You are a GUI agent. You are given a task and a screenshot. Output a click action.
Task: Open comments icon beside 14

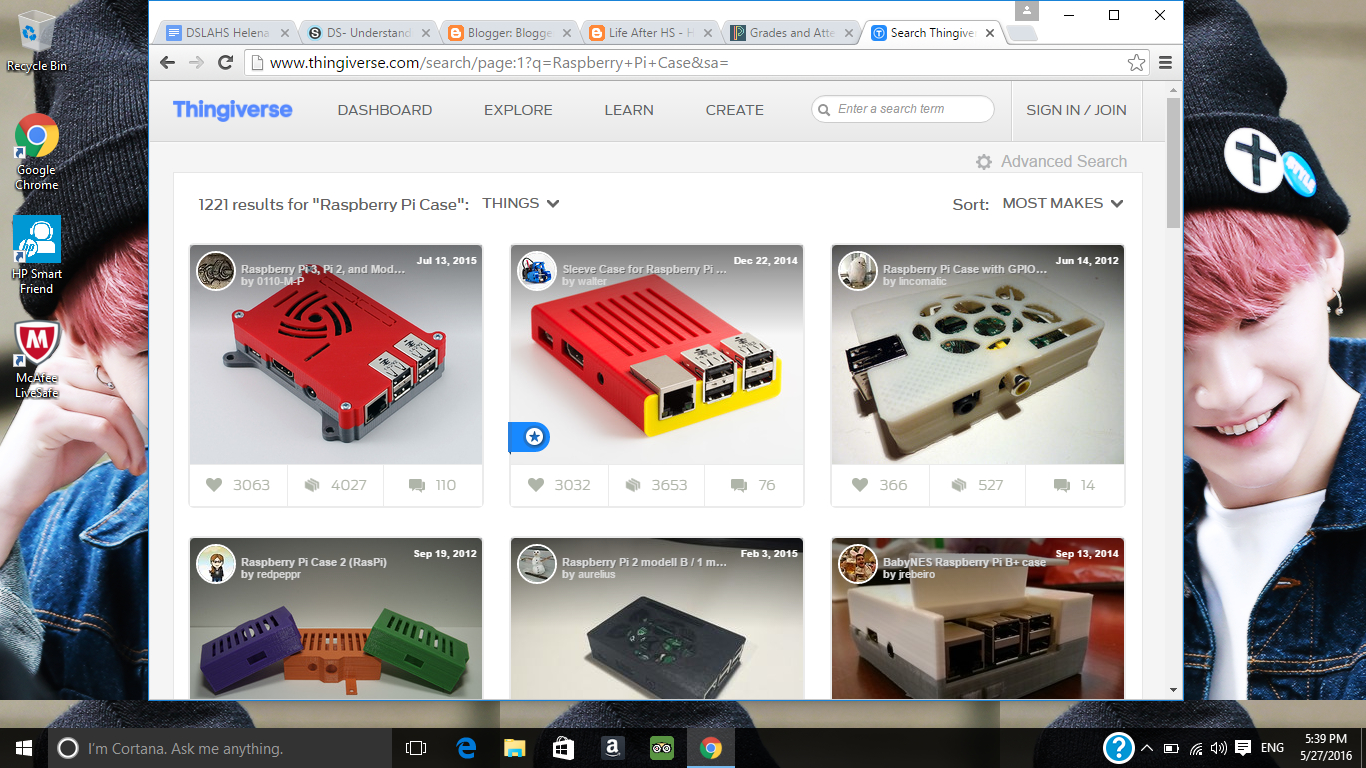(x=1062, y=485)
